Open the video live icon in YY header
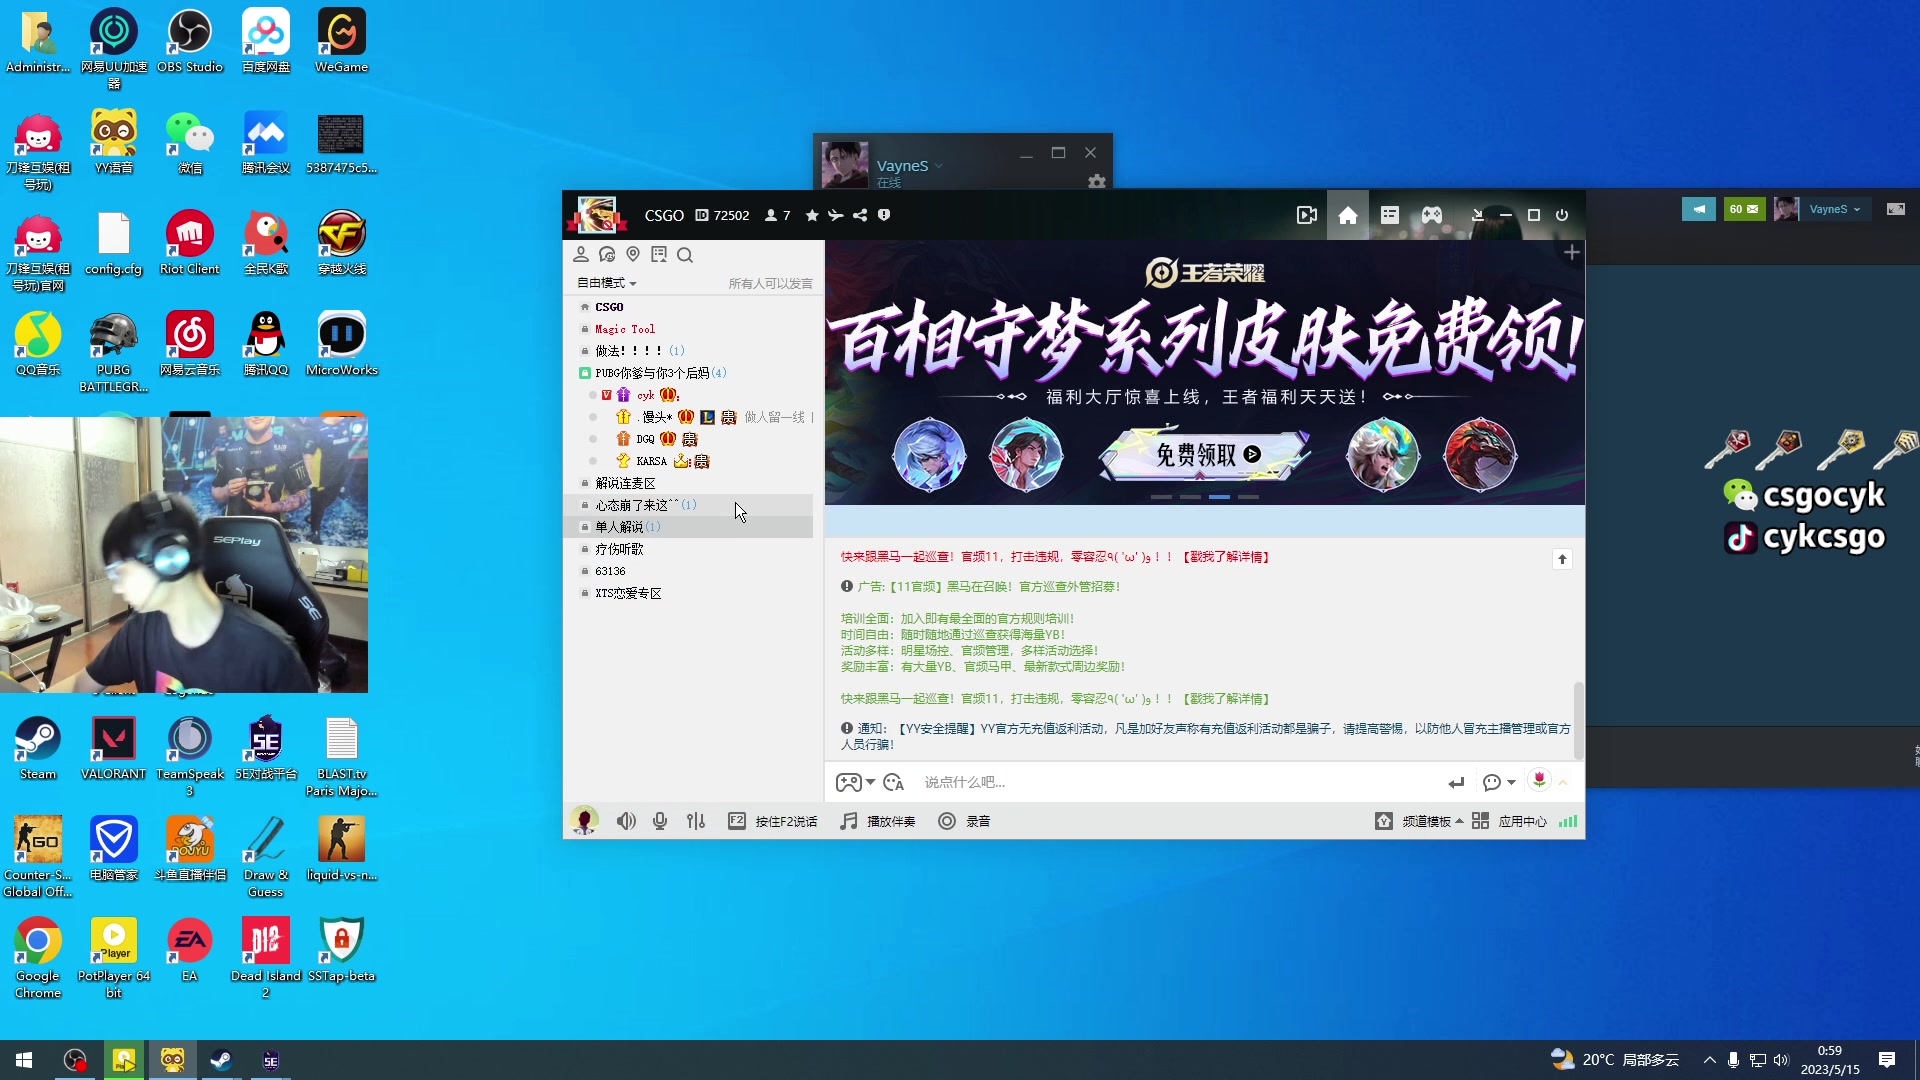Image resolution: width=1920 pixels, height=1080 pixels. point(1306,215)
